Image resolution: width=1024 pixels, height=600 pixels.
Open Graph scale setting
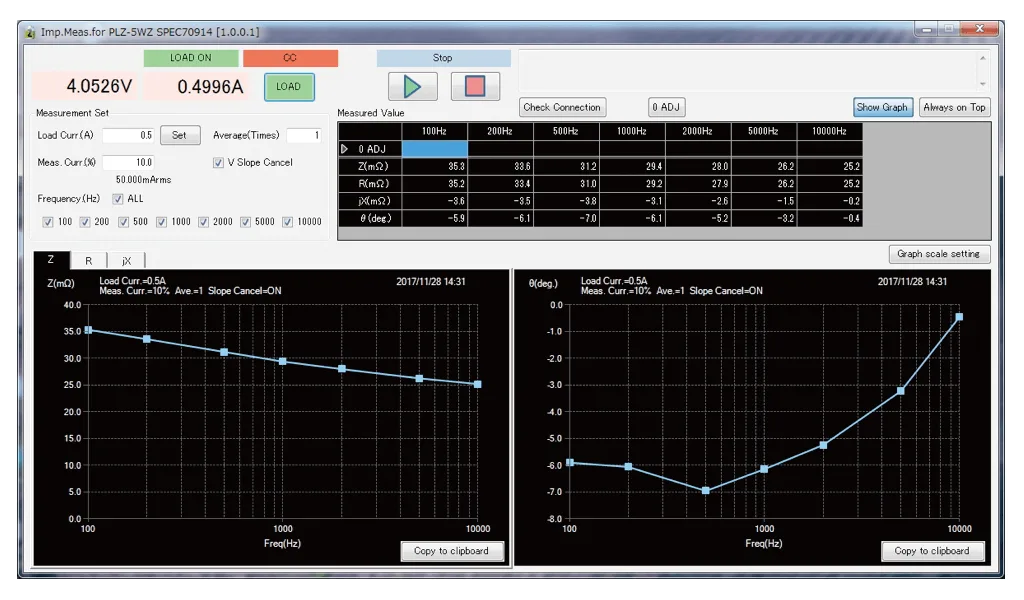(939, 254)
